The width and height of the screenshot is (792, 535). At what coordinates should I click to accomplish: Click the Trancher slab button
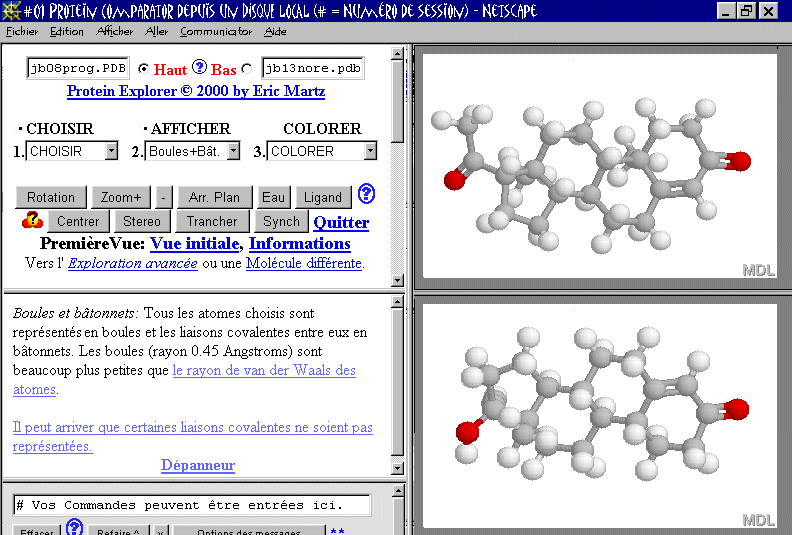click(212, 221)
